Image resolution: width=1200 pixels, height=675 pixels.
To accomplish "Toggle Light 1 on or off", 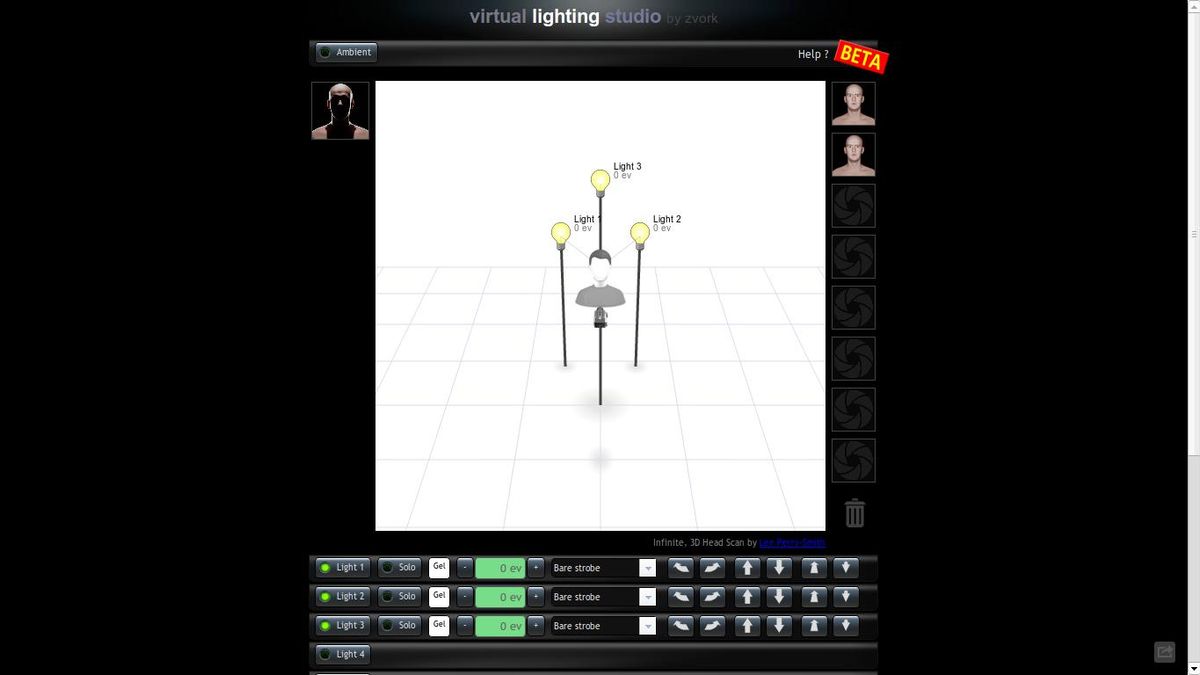I will point(342,568).
